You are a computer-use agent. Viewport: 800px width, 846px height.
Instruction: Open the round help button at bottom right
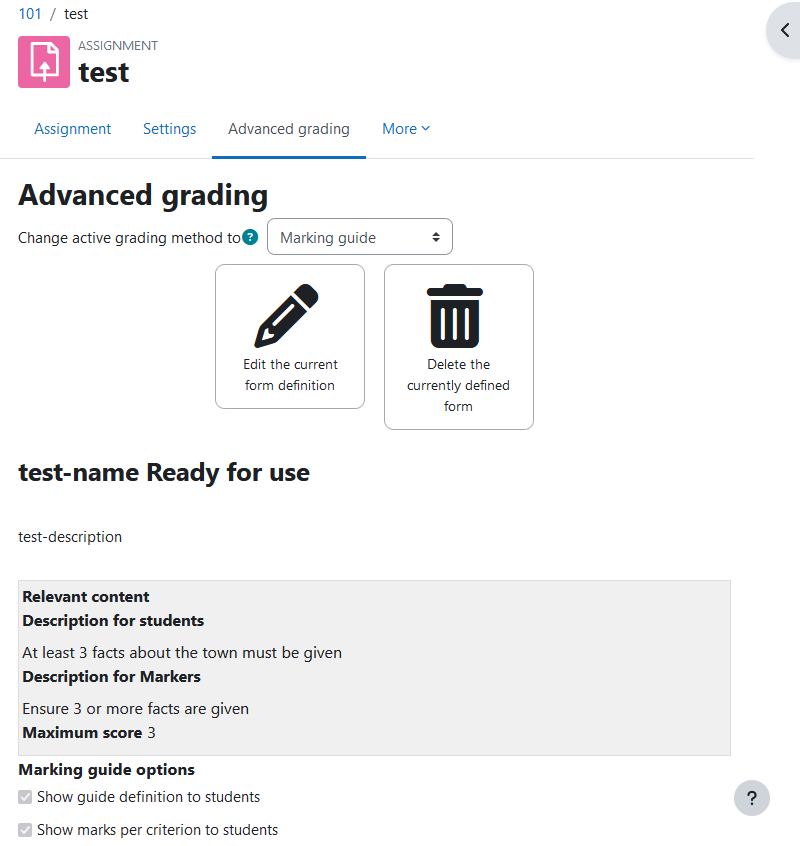(751, 798)
